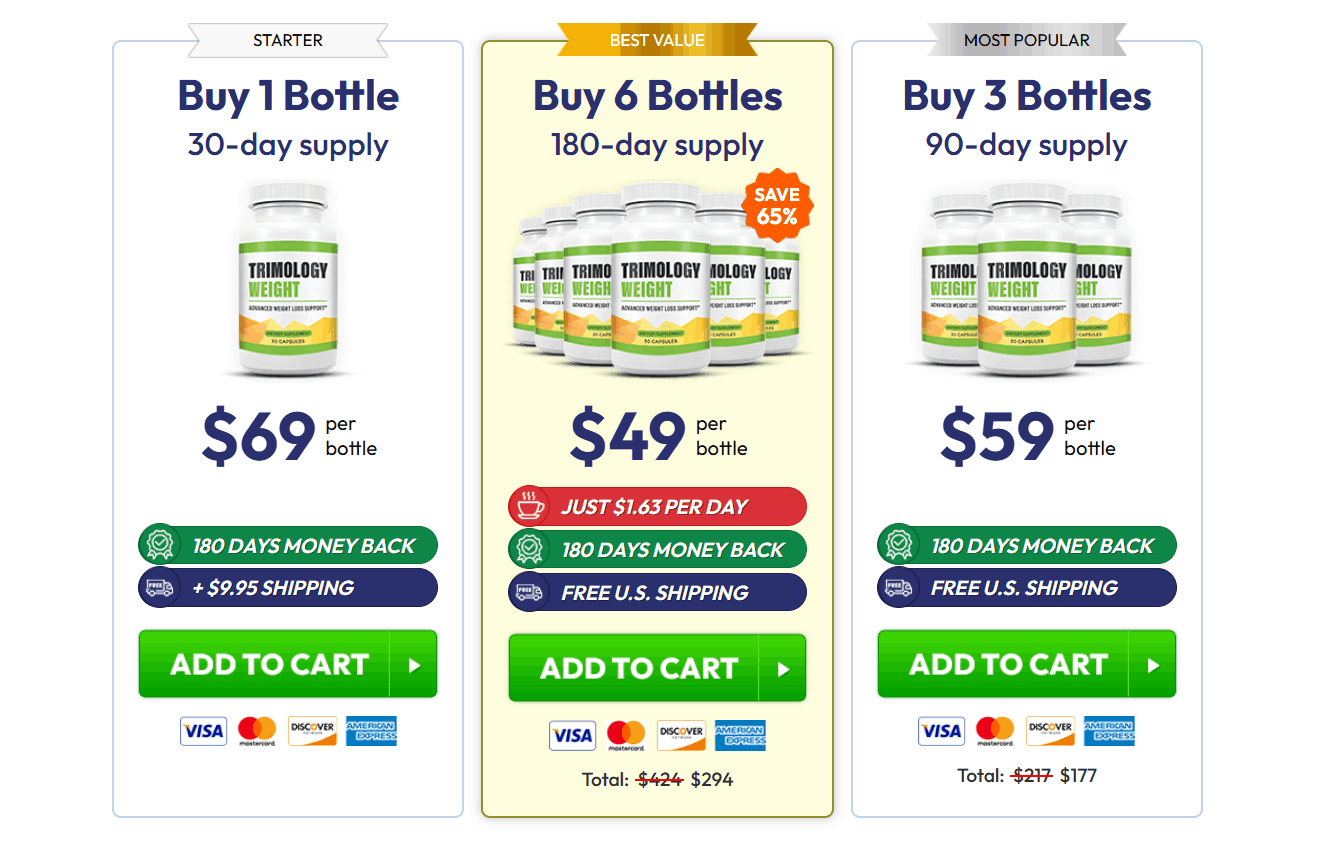Click the Save 65% orange badge
Viewport: 1321px width, 847px height.
(777, 205)
